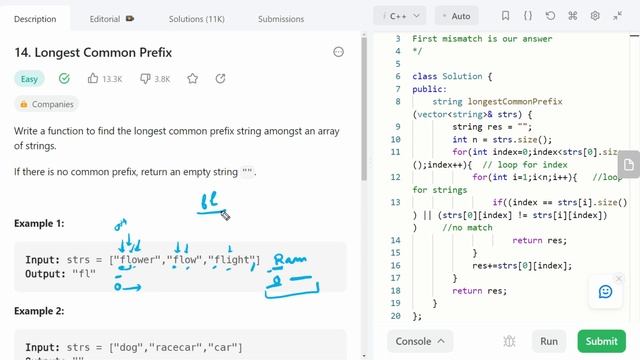Dismiss the feedback chat bubble
This screenshot has height=360, width=640.
(x=619, y=279)
